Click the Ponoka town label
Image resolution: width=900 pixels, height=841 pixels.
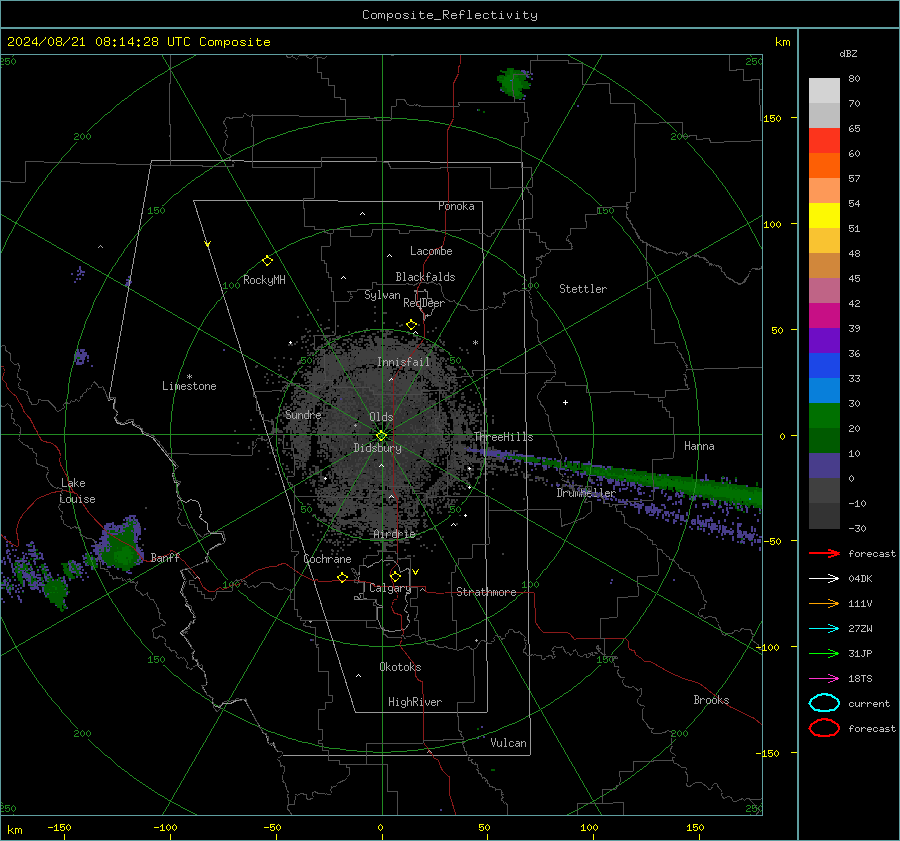click(x=456, y=206)
